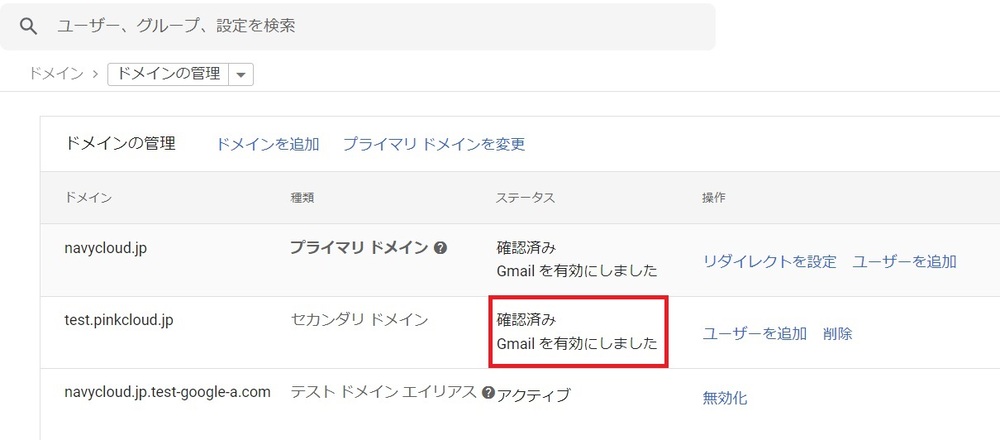
Task: Click the 操作 column header
Action: [x=714, y=198]
